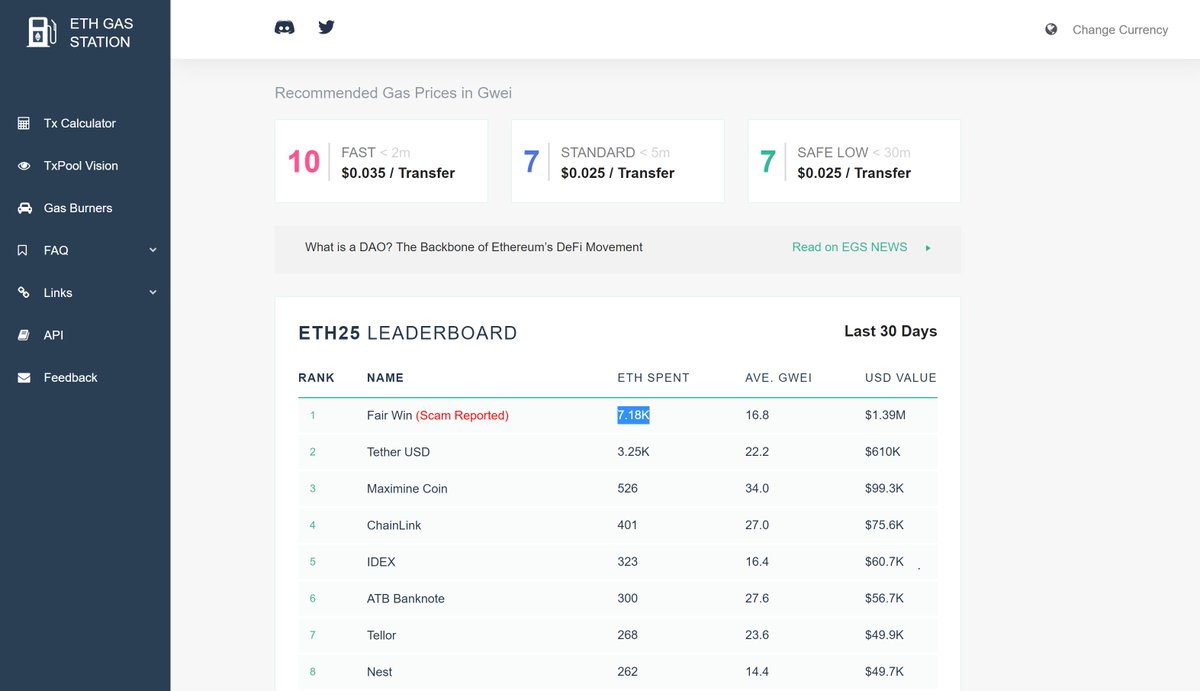Click the 323 ETH spent value
Image resolution: width=1200 pixels, height=691 pixels.
(628, 562)
